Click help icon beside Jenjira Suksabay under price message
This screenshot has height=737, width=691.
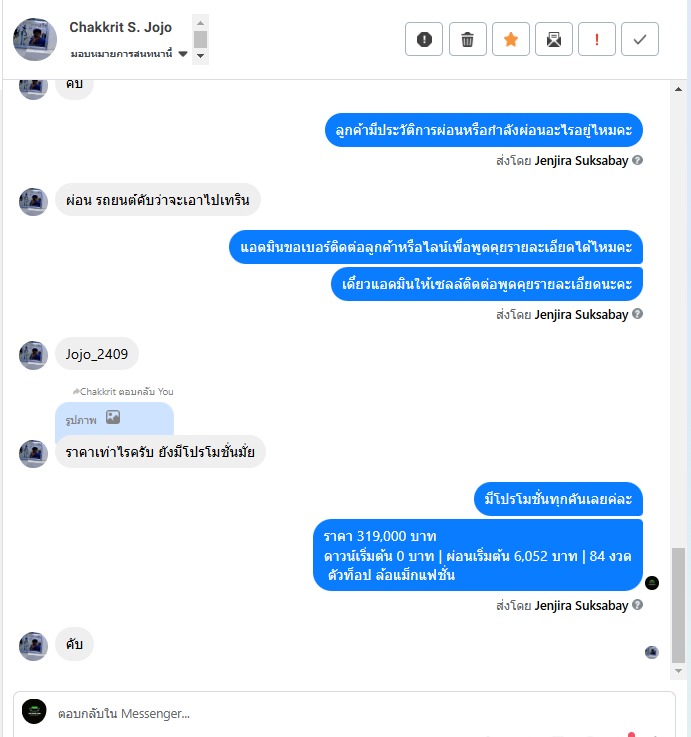pos(637,605)
